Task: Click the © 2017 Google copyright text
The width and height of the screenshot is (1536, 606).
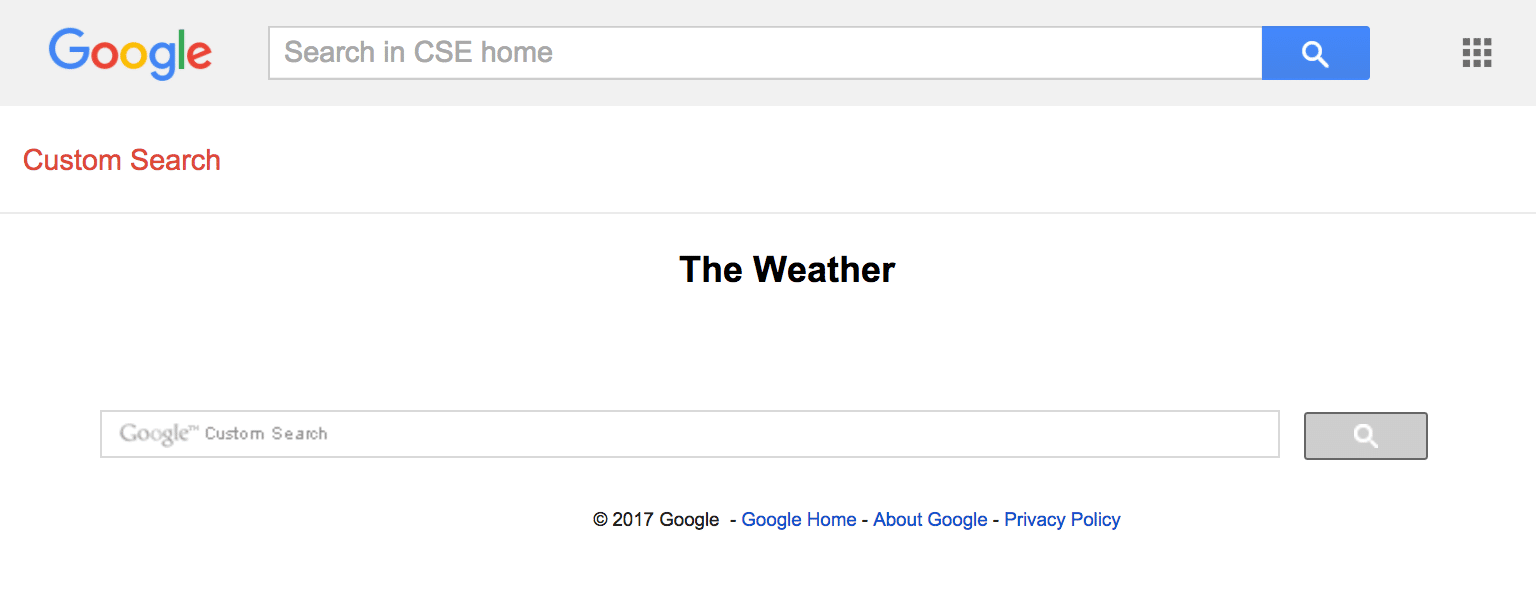Action: (x=656, y=520)
